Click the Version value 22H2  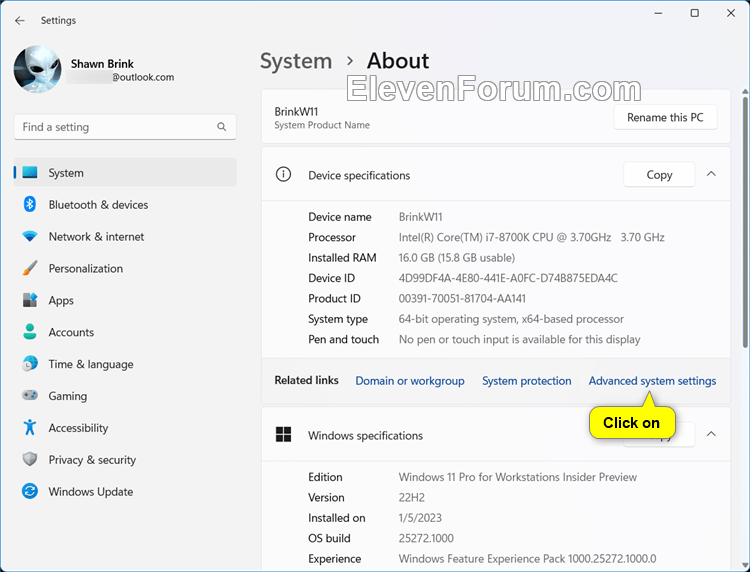tap(412, 497)
